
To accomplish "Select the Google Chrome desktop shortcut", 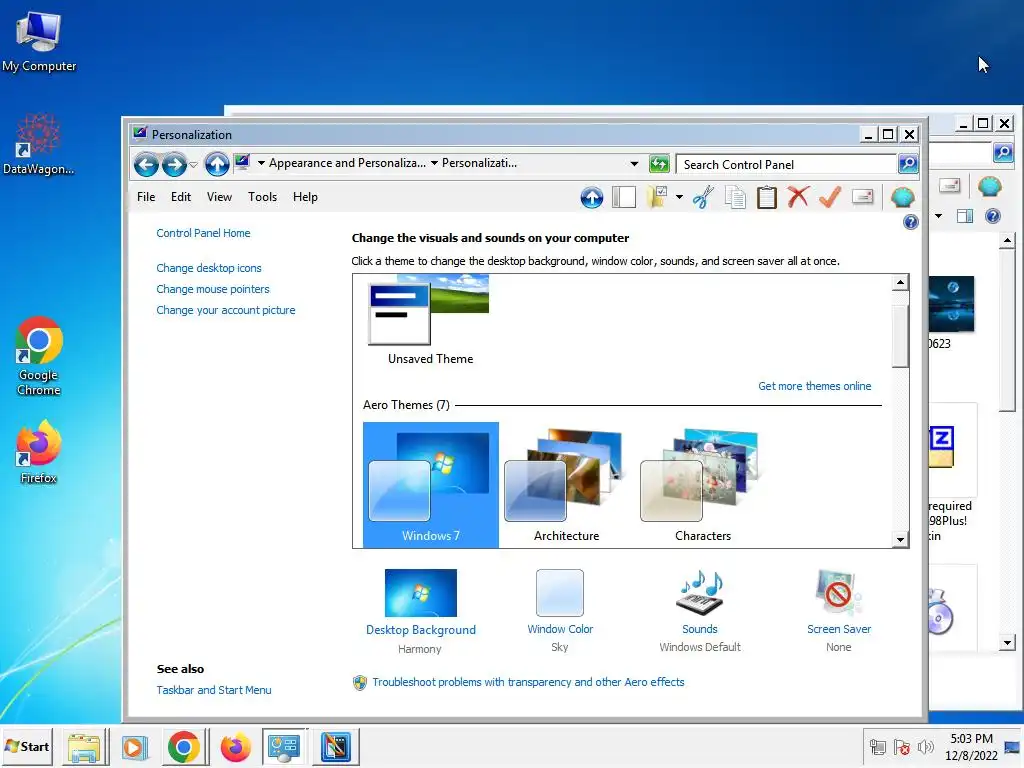I will click(x=39, y=357).
